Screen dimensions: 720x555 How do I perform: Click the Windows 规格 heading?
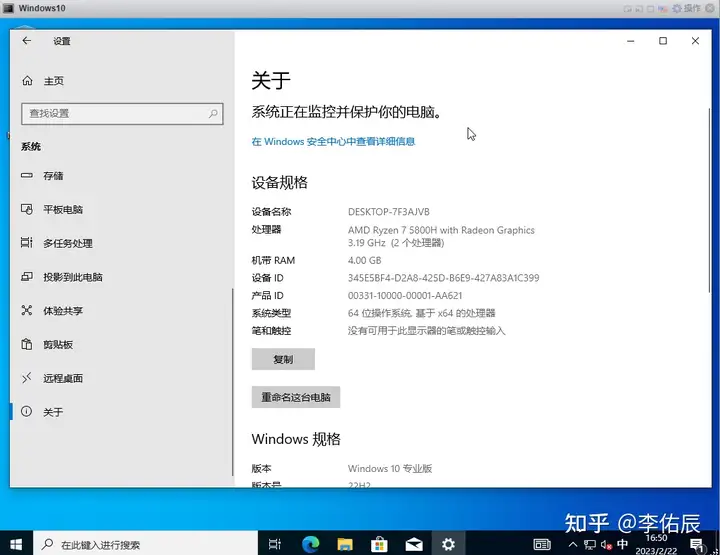point(296,439)
